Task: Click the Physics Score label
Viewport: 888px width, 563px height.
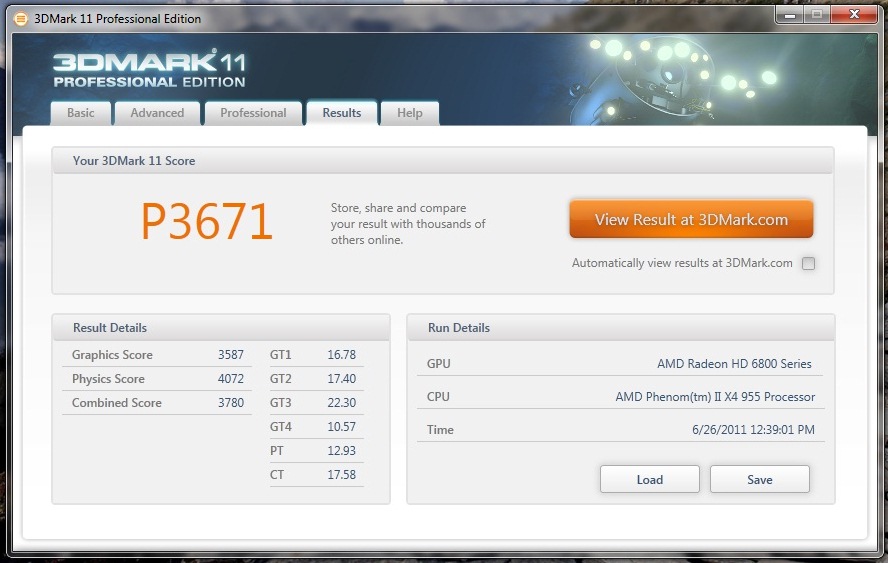Action: point(108,378)
